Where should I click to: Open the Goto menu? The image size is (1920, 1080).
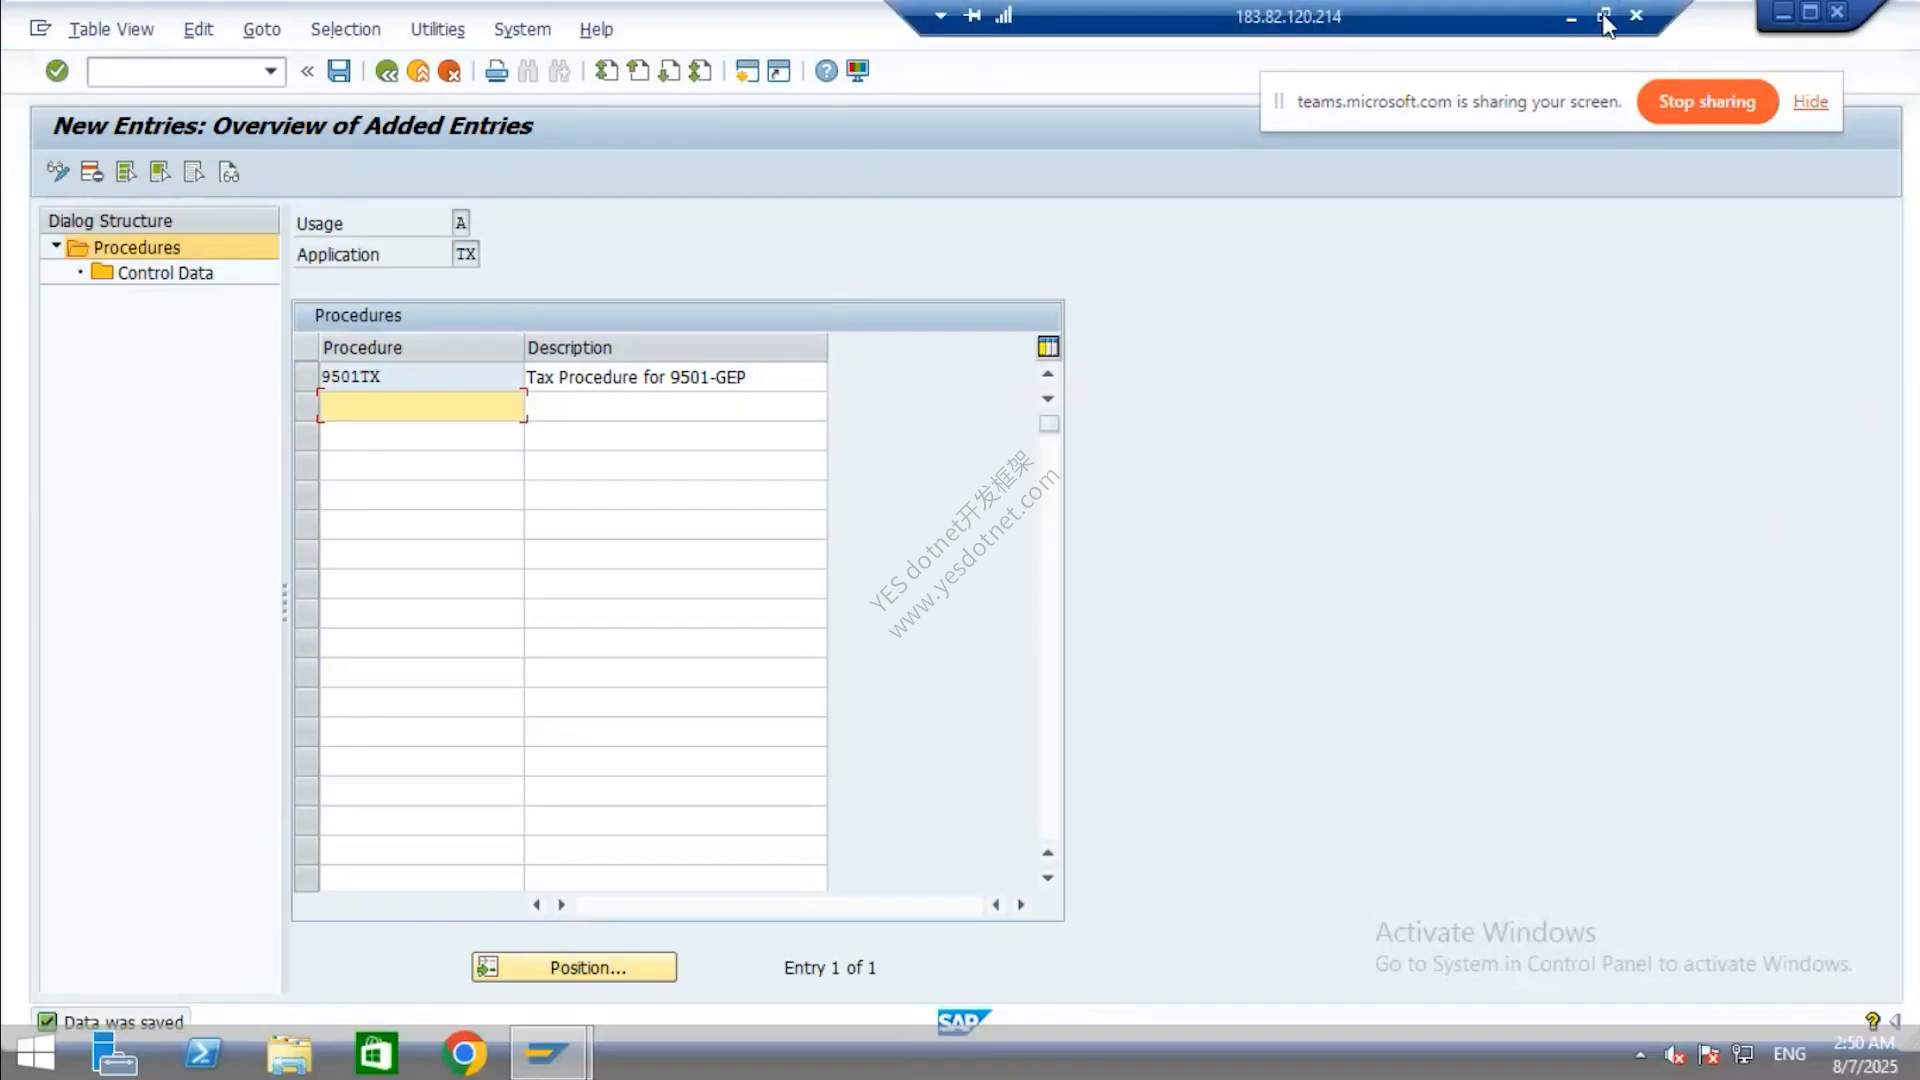click(x=261, y=29)
